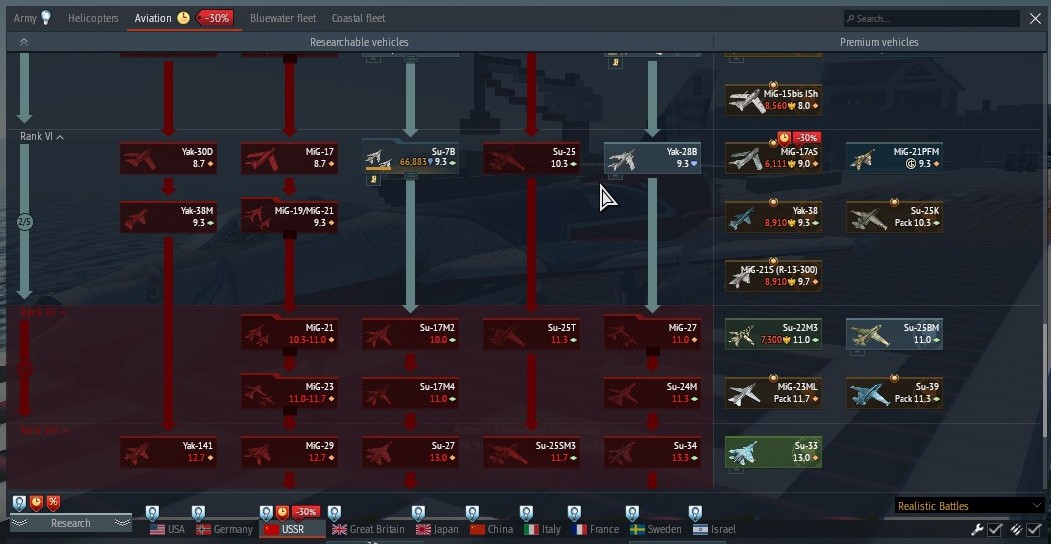Screen dimensions: 1051x544
Task: Select the Su-25BM vehicle card
Action: pyautogui.click(x=894, y=334)
